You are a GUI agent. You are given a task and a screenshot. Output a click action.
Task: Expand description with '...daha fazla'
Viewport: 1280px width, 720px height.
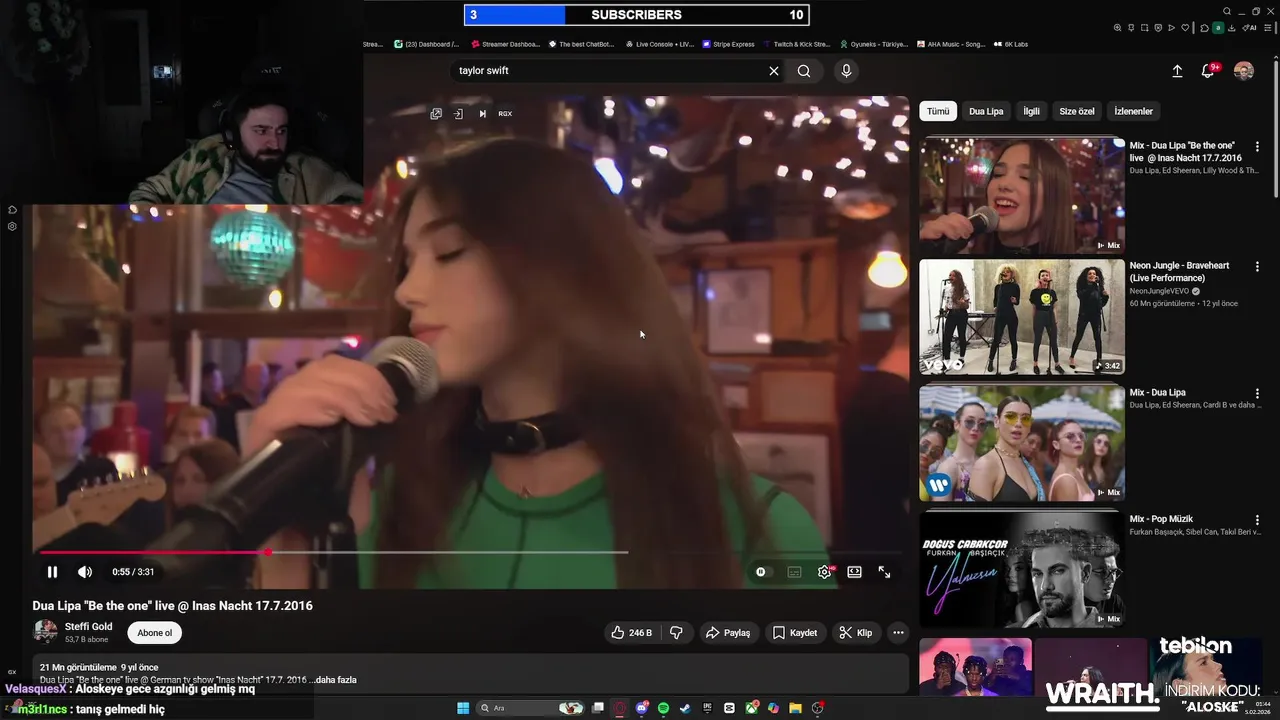pyautogui.click(x=336, y=680)
